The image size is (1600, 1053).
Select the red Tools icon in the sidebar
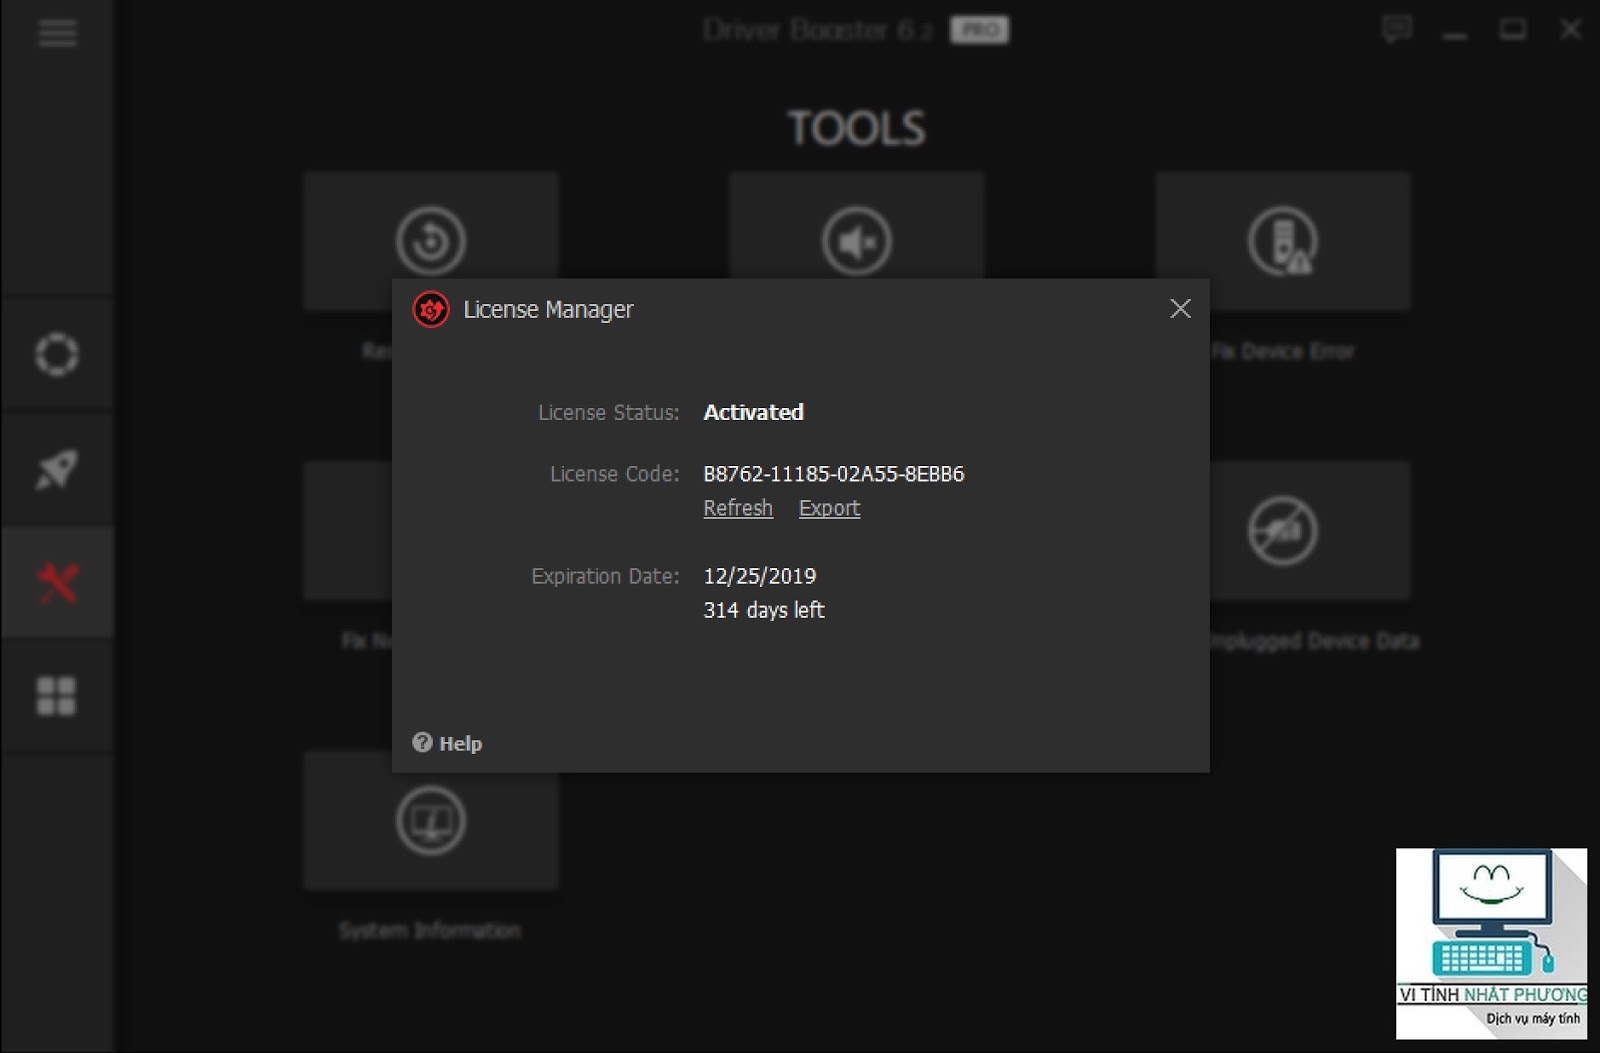(x=57, y=582)
